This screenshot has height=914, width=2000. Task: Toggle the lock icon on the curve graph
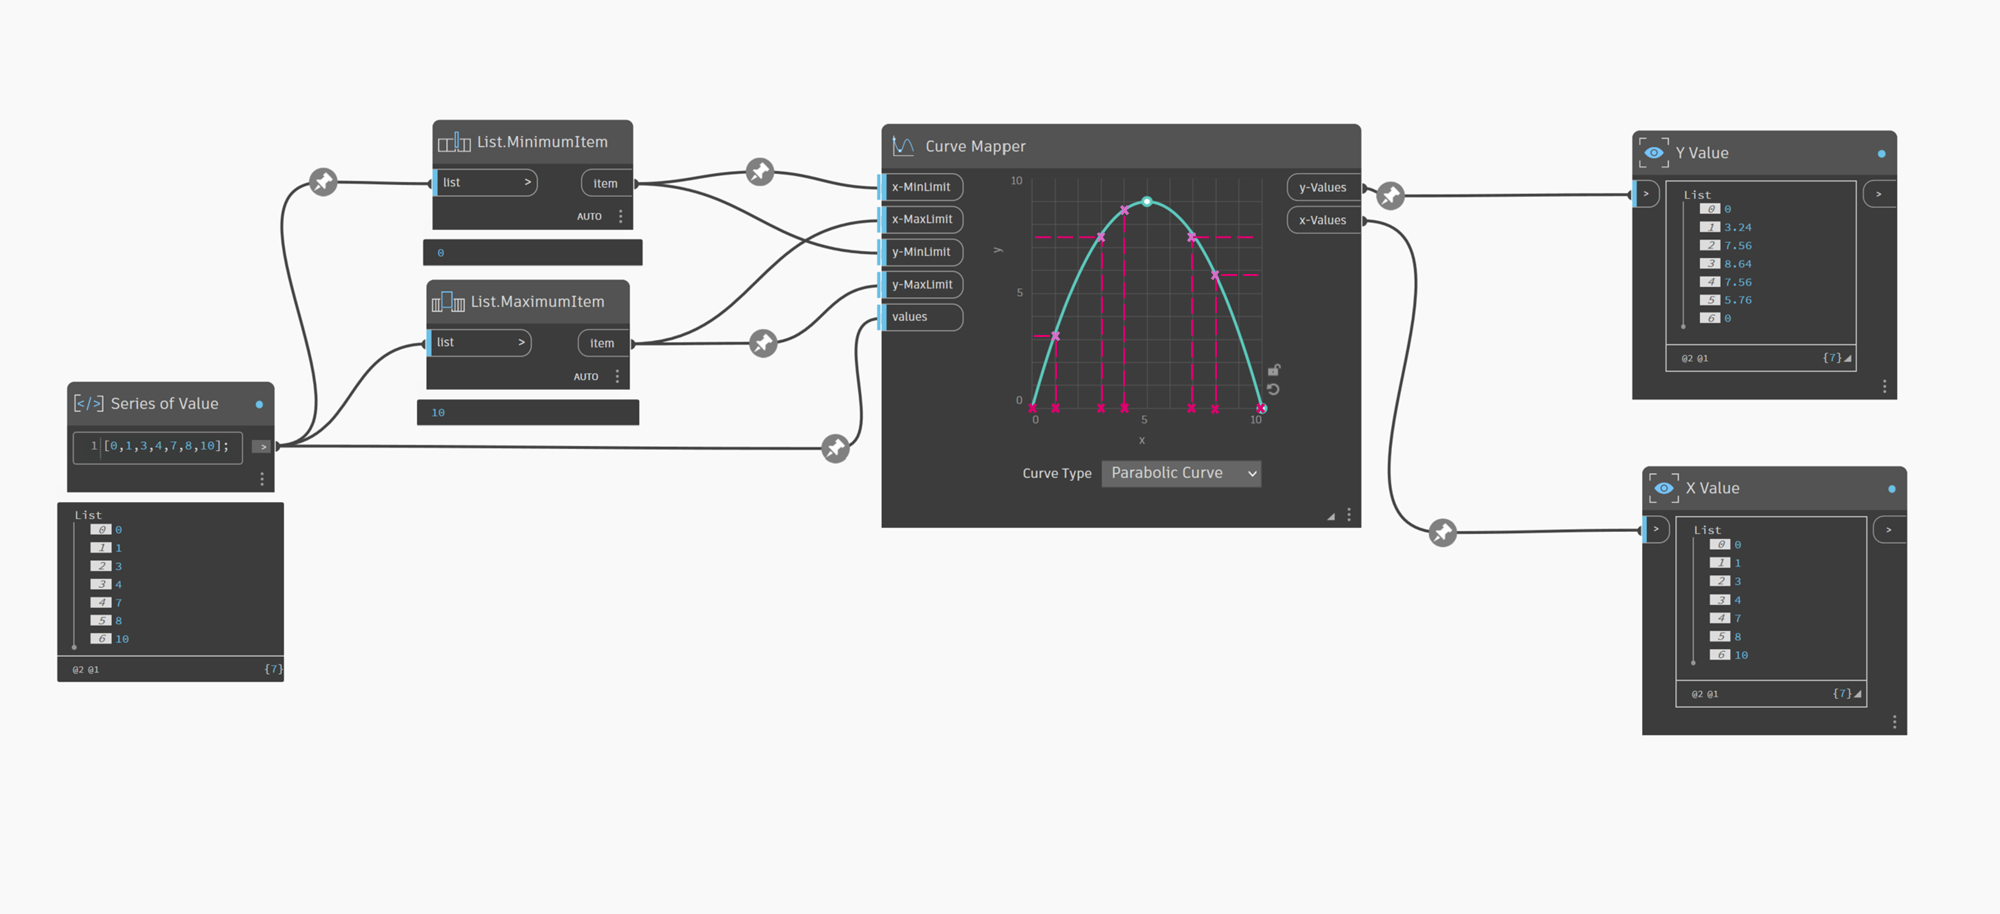coord(1274,370)
